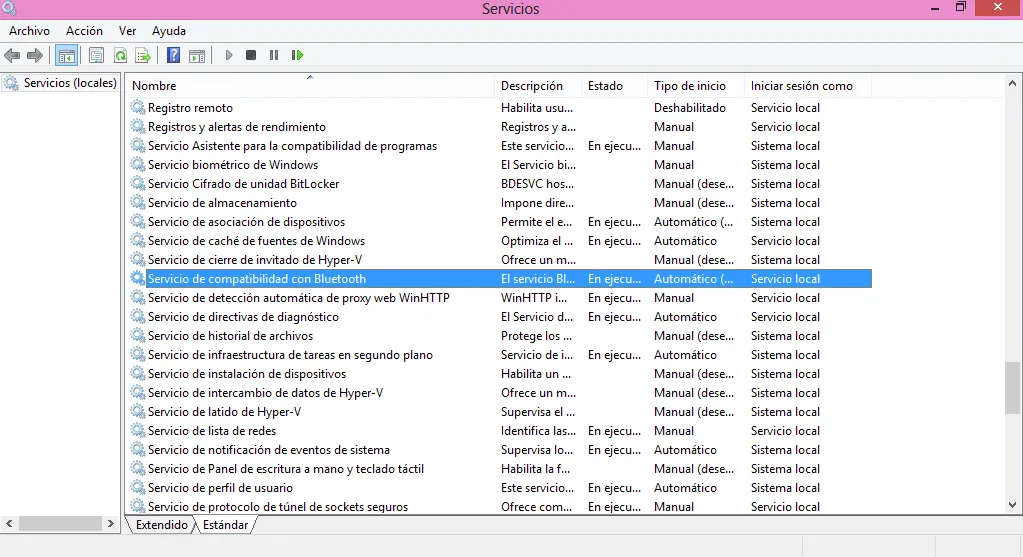Select Servicio Cifrado de unidad BitLocker
The image size is (1023, 557).
pos(243,183)
